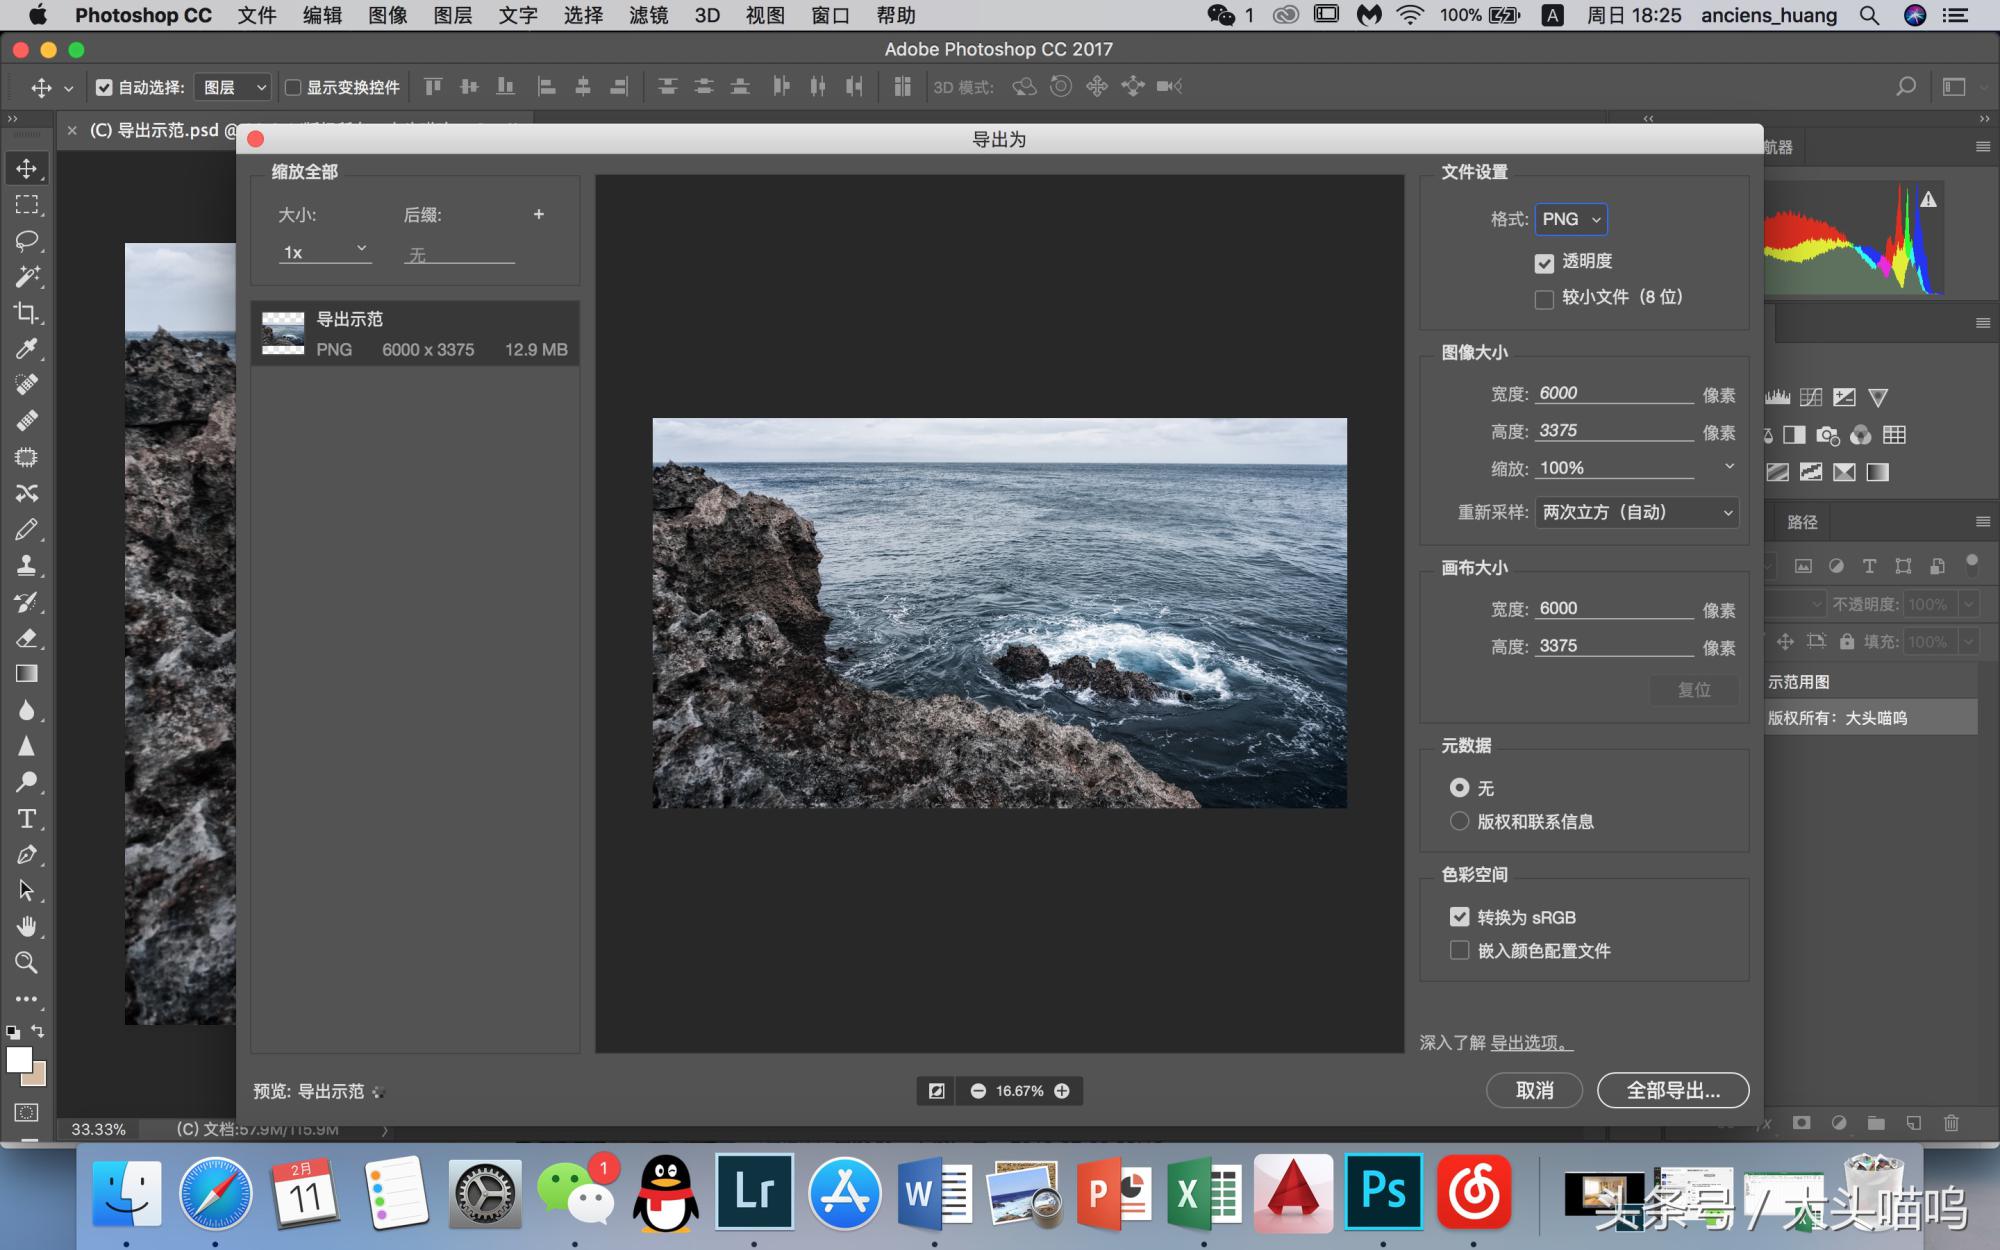This screenshot has height=1250, width=2000.
Task: Select the Brush tool
Action: [x=27, y=529]
